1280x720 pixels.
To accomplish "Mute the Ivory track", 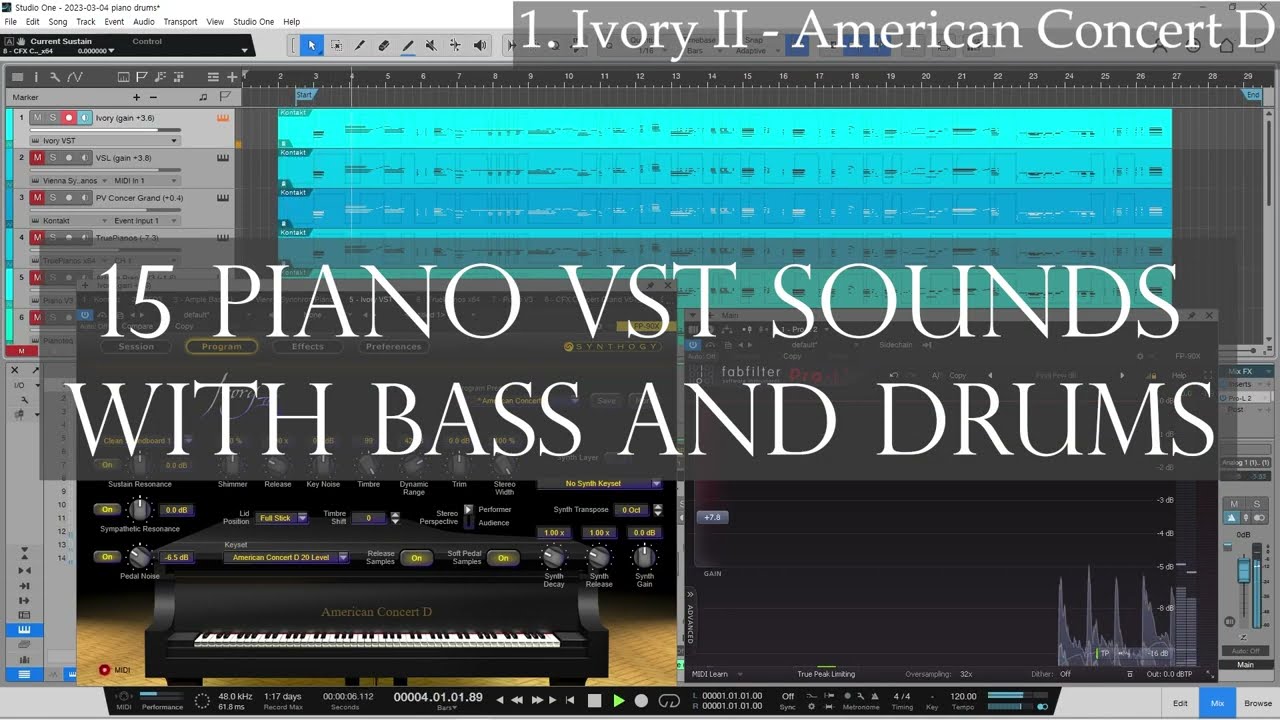I will coord(37,118).
